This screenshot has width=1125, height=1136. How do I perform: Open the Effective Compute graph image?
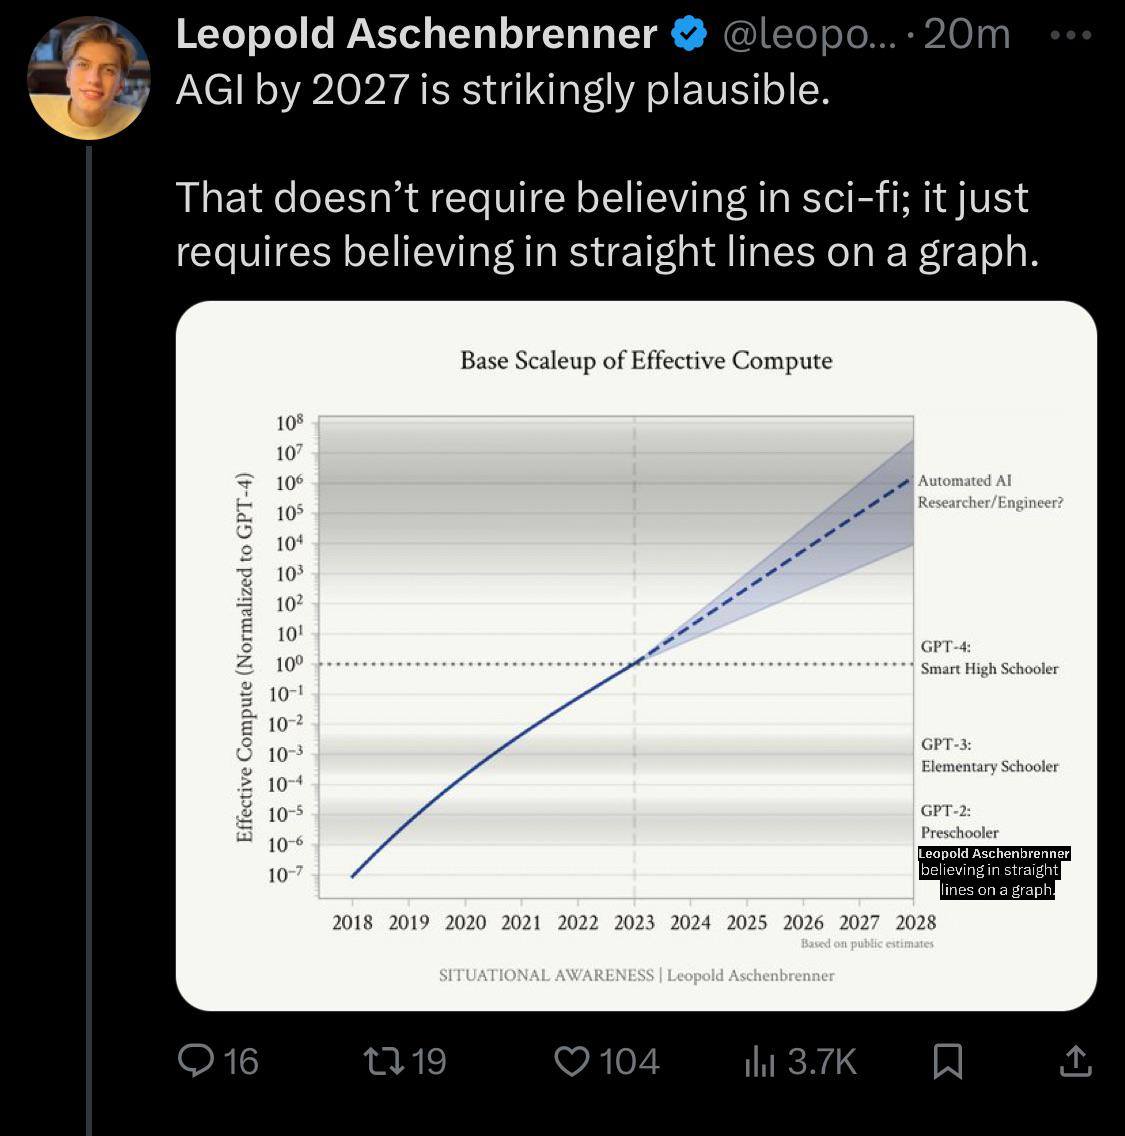pos(636,656)
